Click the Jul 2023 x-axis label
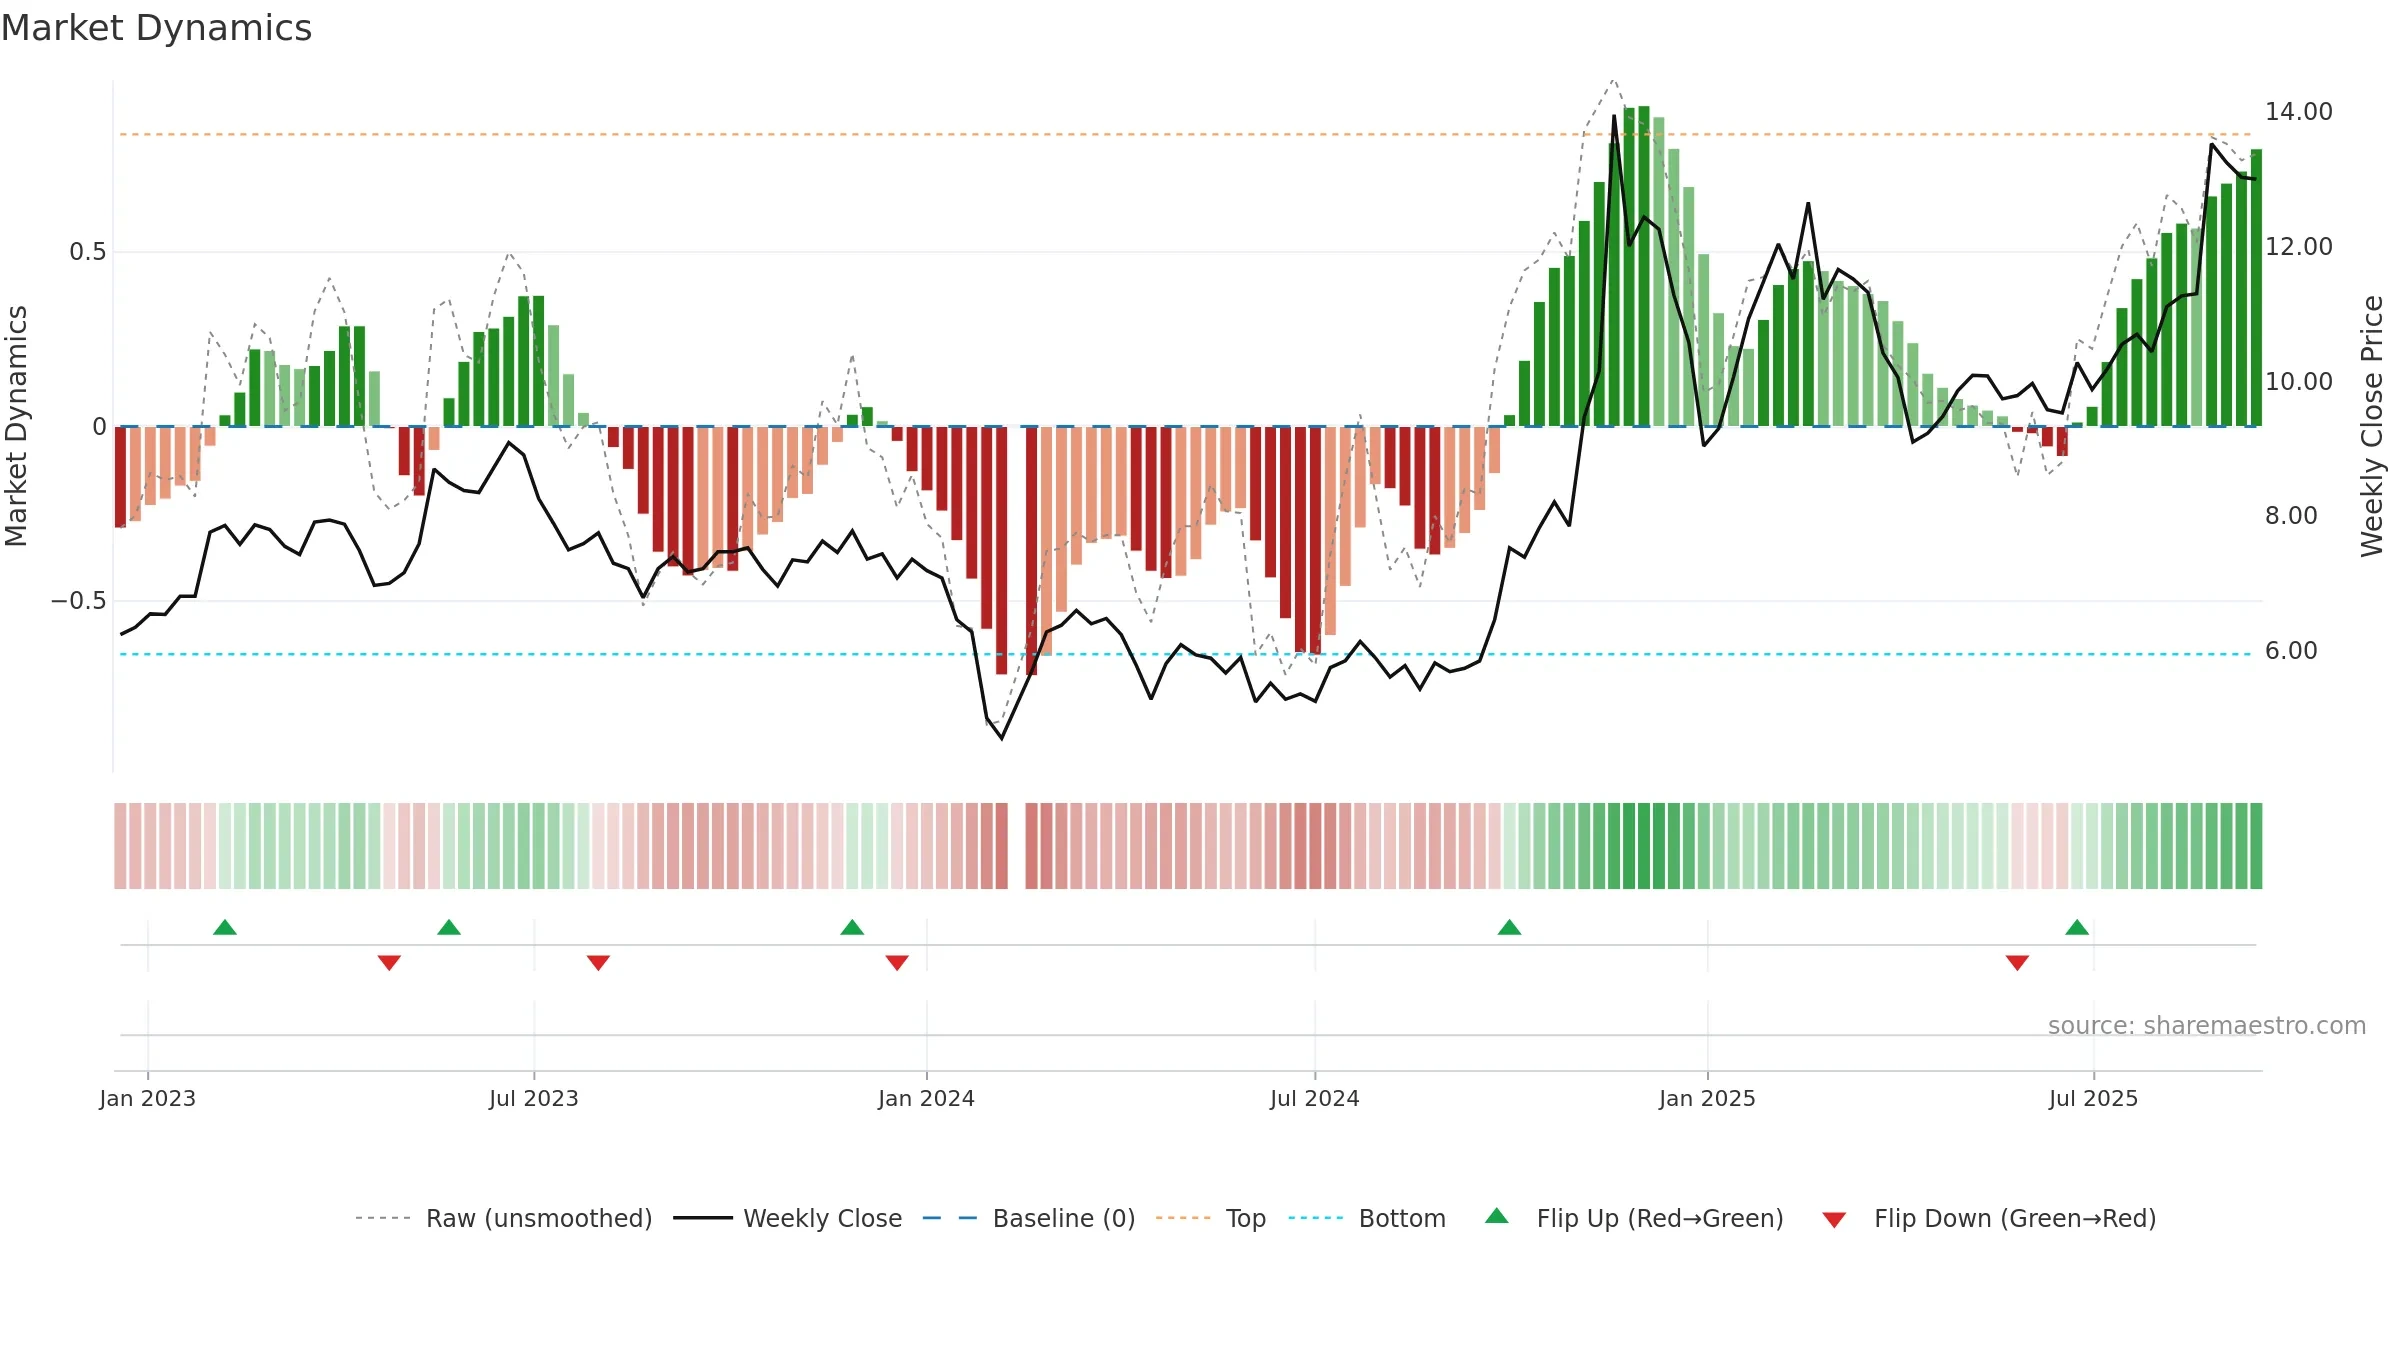The image size is (2400, 1350). [534, 1098]
